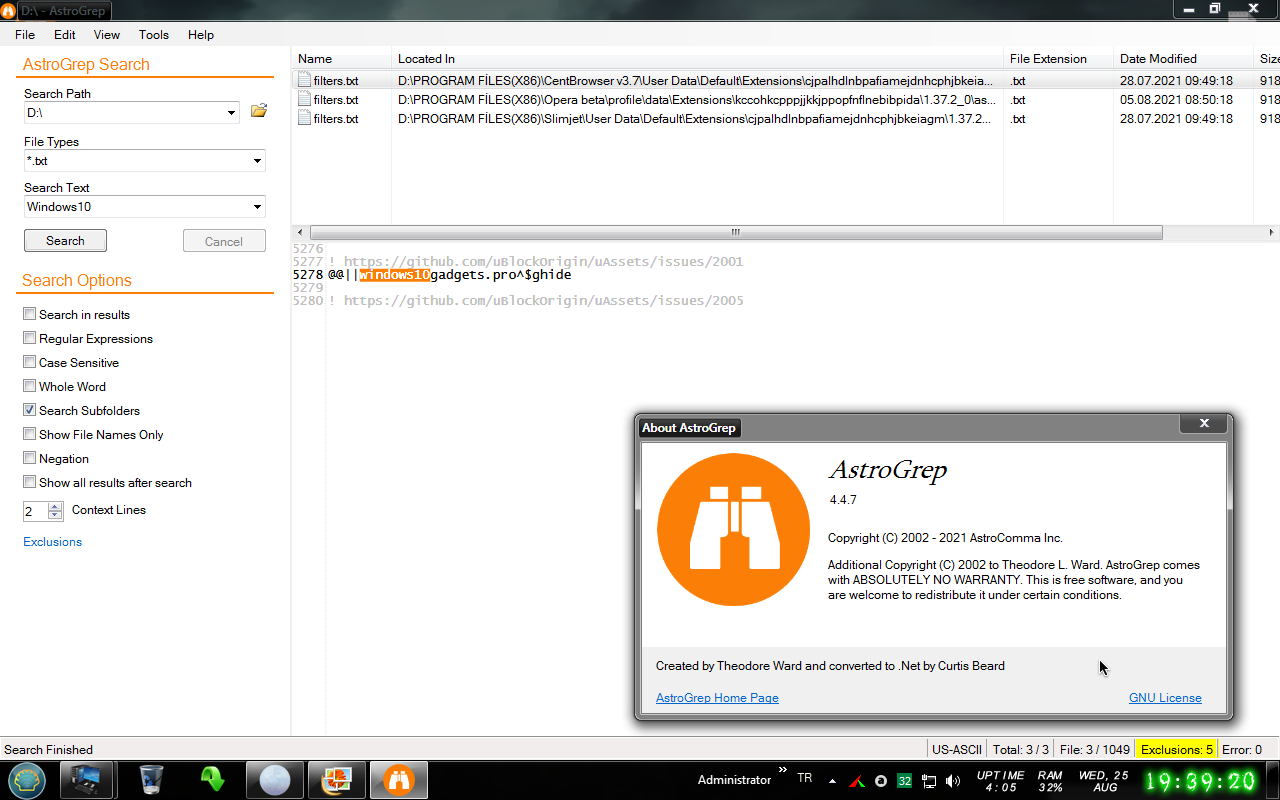Sort results by Name column
1280x800 pixels.
pos(341,59)
